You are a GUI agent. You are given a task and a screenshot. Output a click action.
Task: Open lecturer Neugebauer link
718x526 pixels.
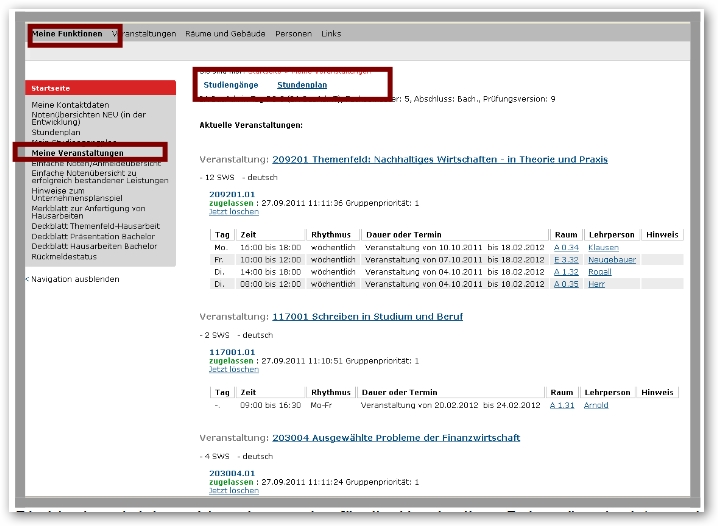(612, 260)
